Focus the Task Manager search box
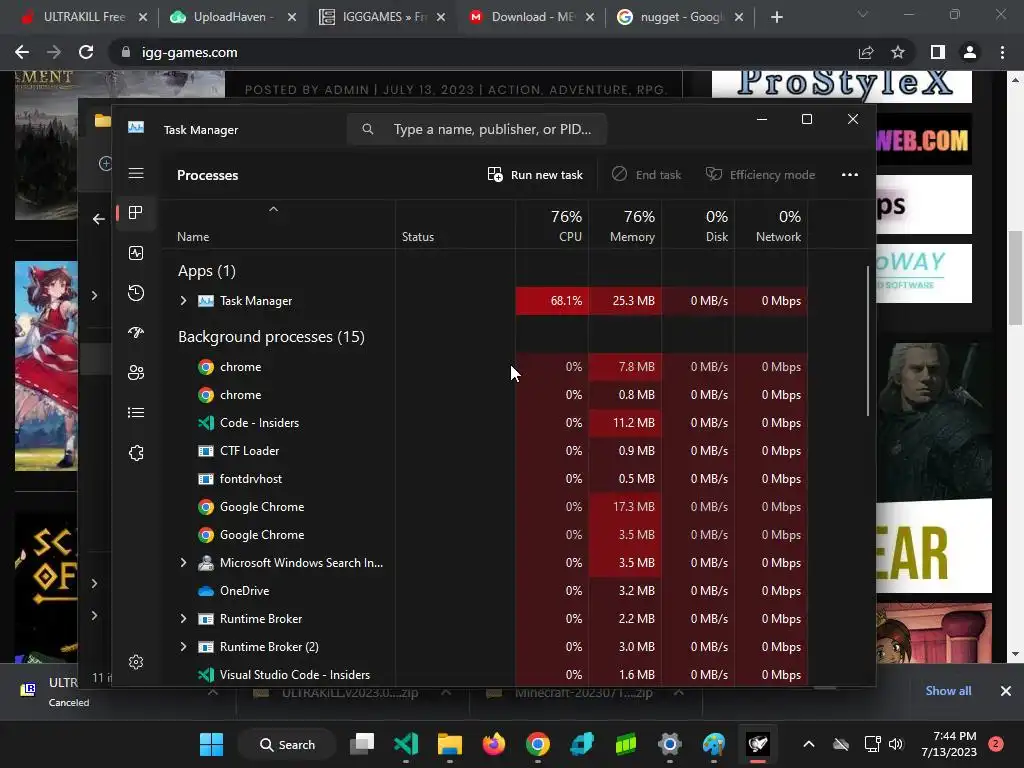1024x768 pixels. (x=477, y=129)
